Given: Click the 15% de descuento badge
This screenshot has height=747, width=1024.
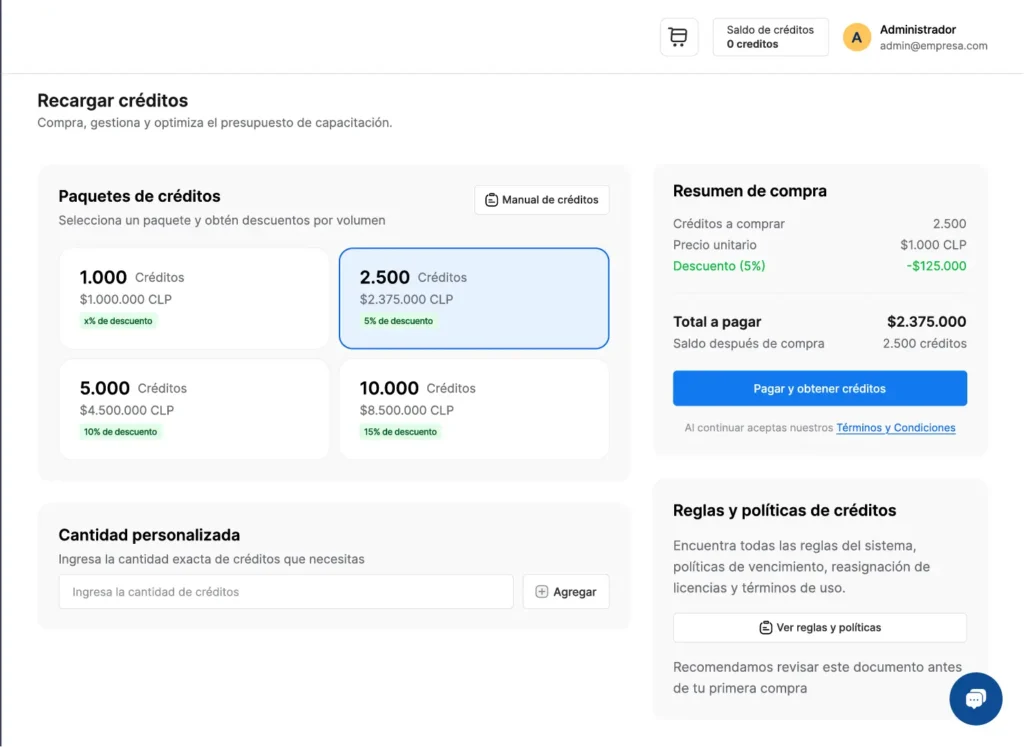Looking at the screenshot, I should coord(400,432).
